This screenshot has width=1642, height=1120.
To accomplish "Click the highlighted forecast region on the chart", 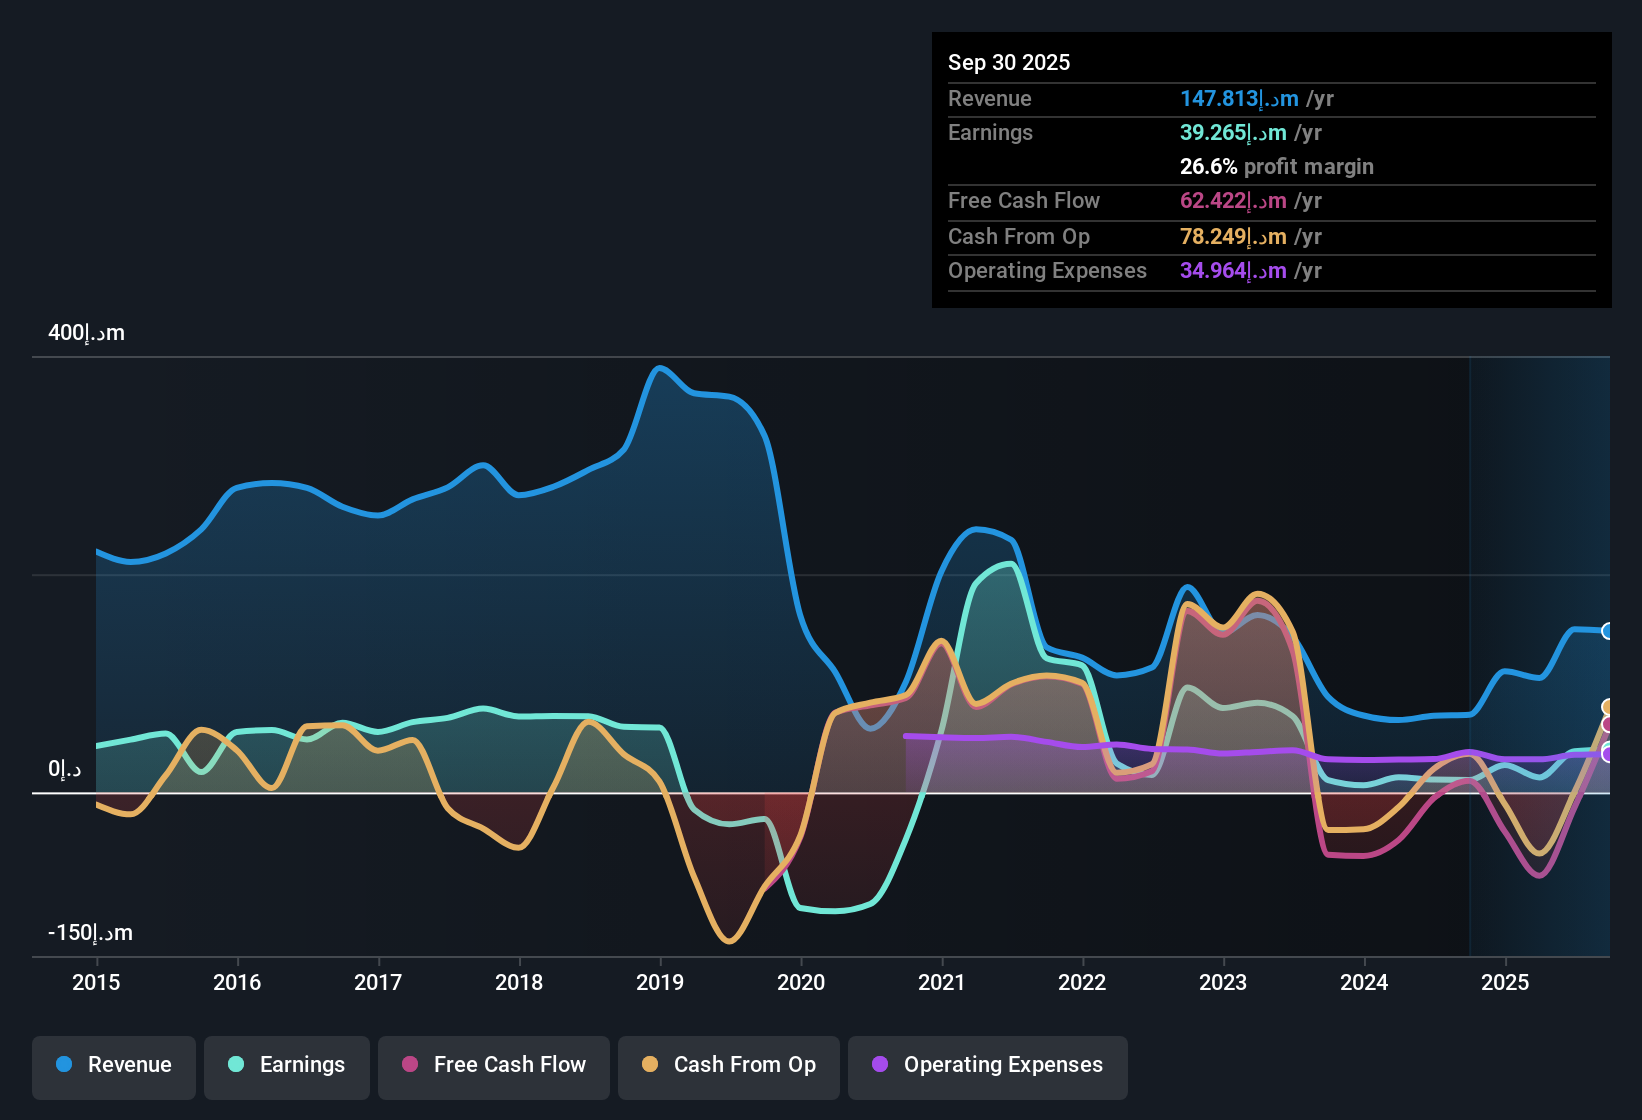I will (x=1540, y=650).
